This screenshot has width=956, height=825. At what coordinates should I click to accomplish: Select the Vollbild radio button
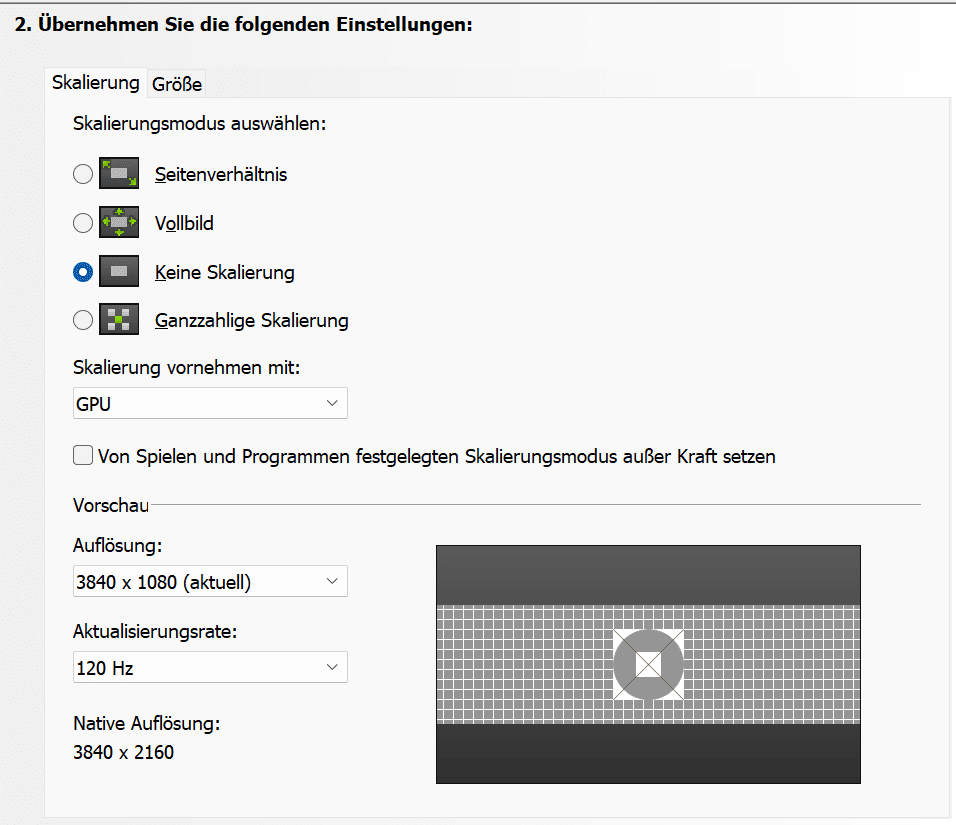(83, 223)
